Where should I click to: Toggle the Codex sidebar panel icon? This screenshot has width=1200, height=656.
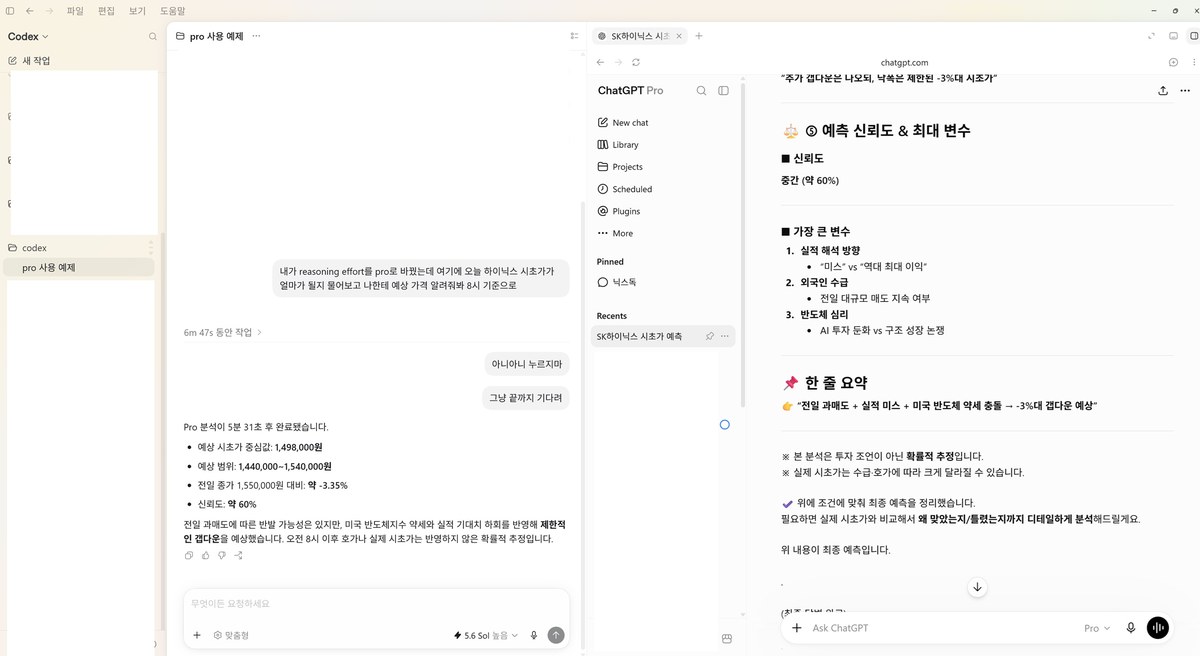10,10
